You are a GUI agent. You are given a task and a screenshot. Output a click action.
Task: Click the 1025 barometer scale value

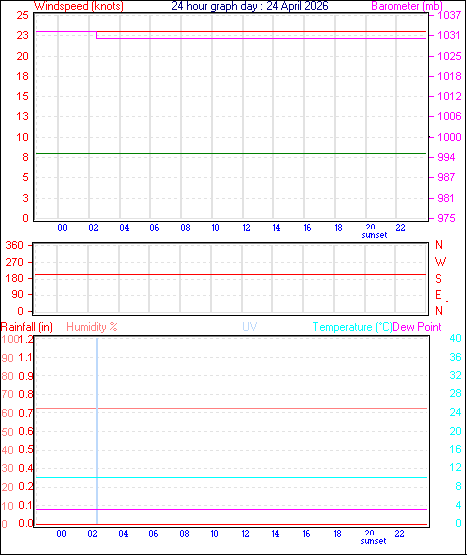(449, 56)
